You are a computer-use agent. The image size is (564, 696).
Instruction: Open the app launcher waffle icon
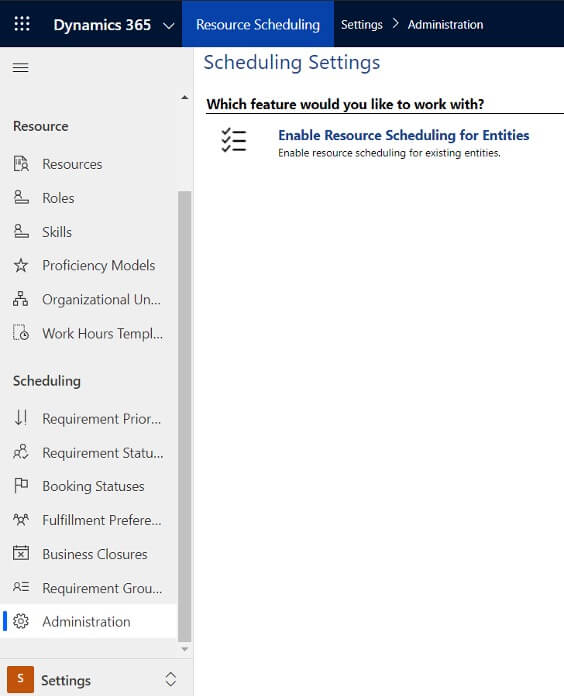pos(22,24)
